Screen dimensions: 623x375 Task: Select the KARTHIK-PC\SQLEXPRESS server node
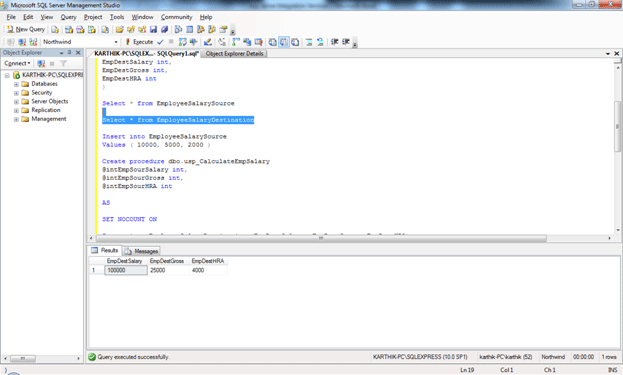coord(52,75)
